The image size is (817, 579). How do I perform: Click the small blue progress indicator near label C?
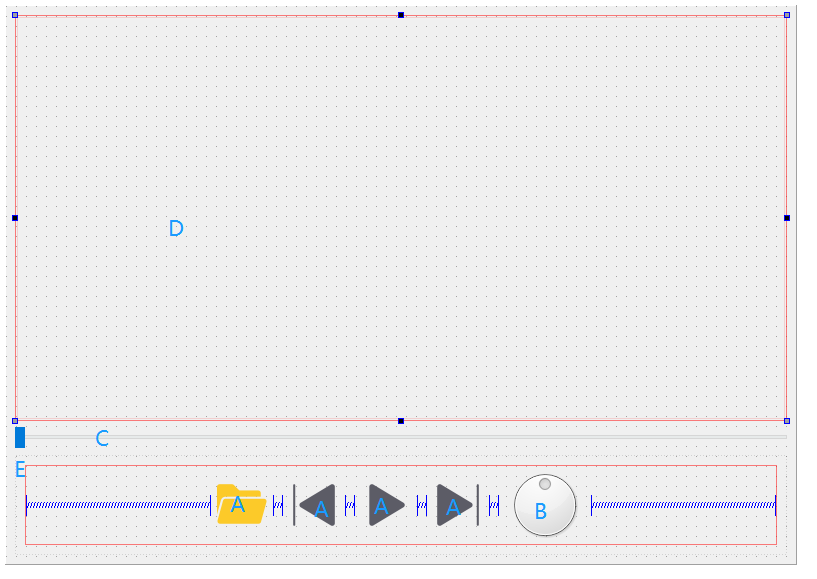(x=18, y=436)
